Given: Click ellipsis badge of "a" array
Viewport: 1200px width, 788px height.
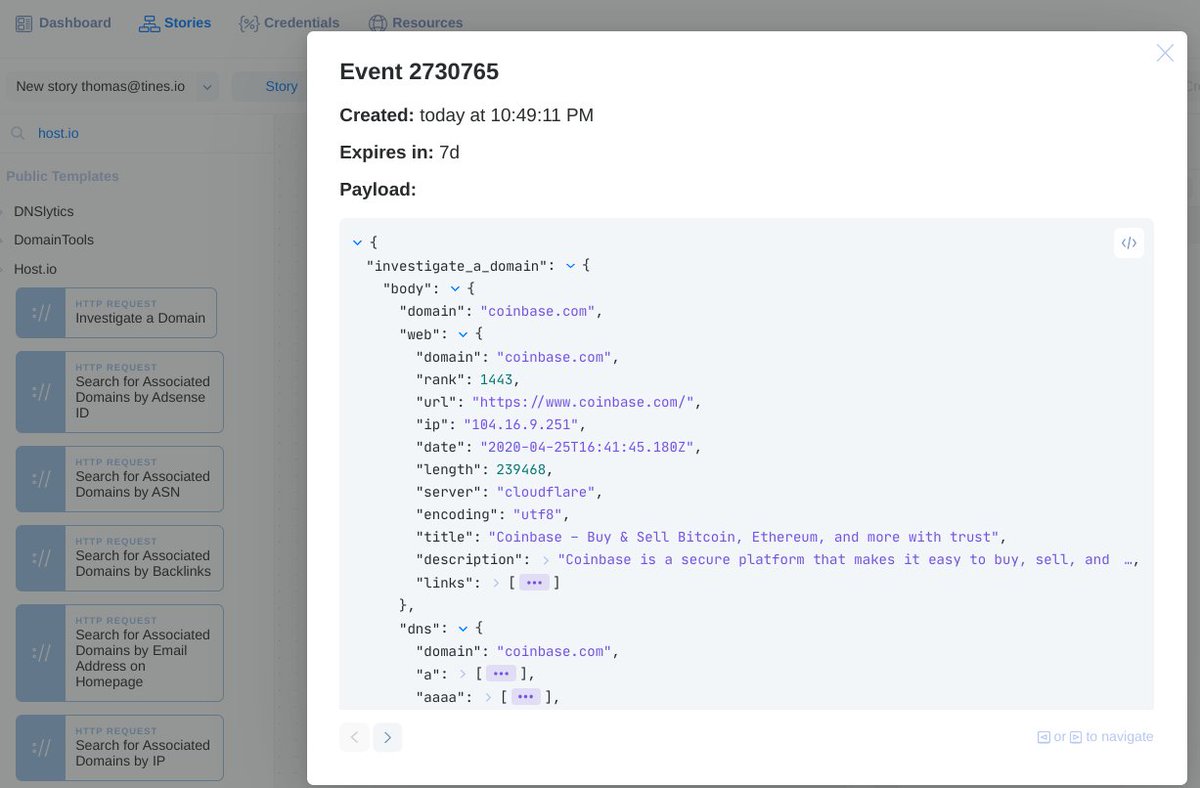Looking at the screenshot, I should click(x=500, y=674).
